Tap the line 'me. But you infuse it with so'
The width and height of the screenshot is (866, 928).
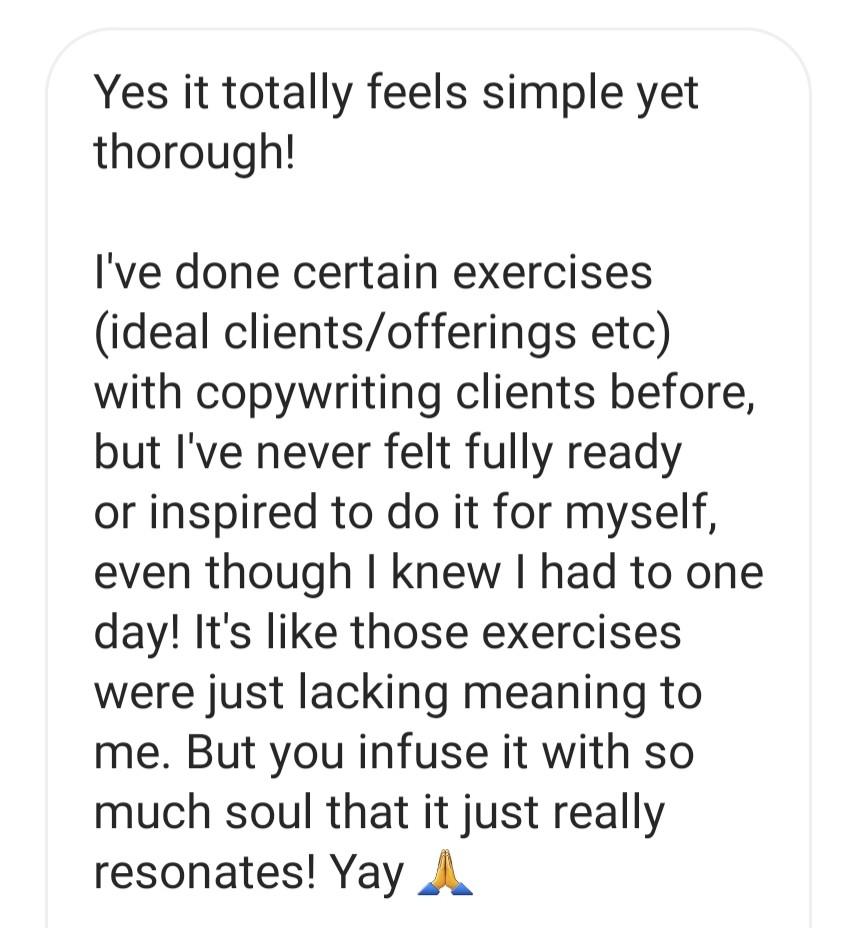[394, 752]
